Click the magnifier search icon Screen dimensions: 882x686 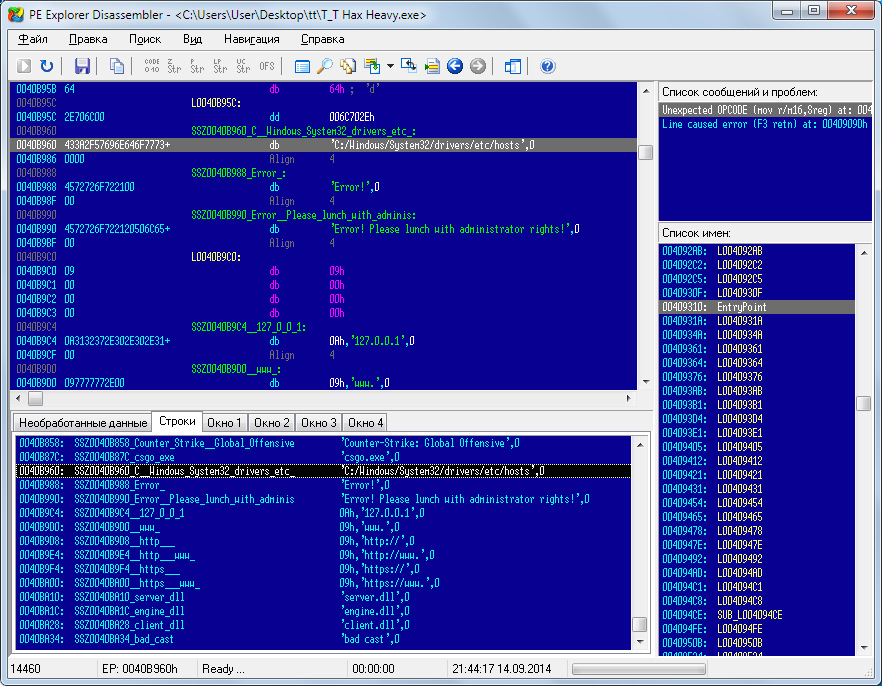(325, 66)
